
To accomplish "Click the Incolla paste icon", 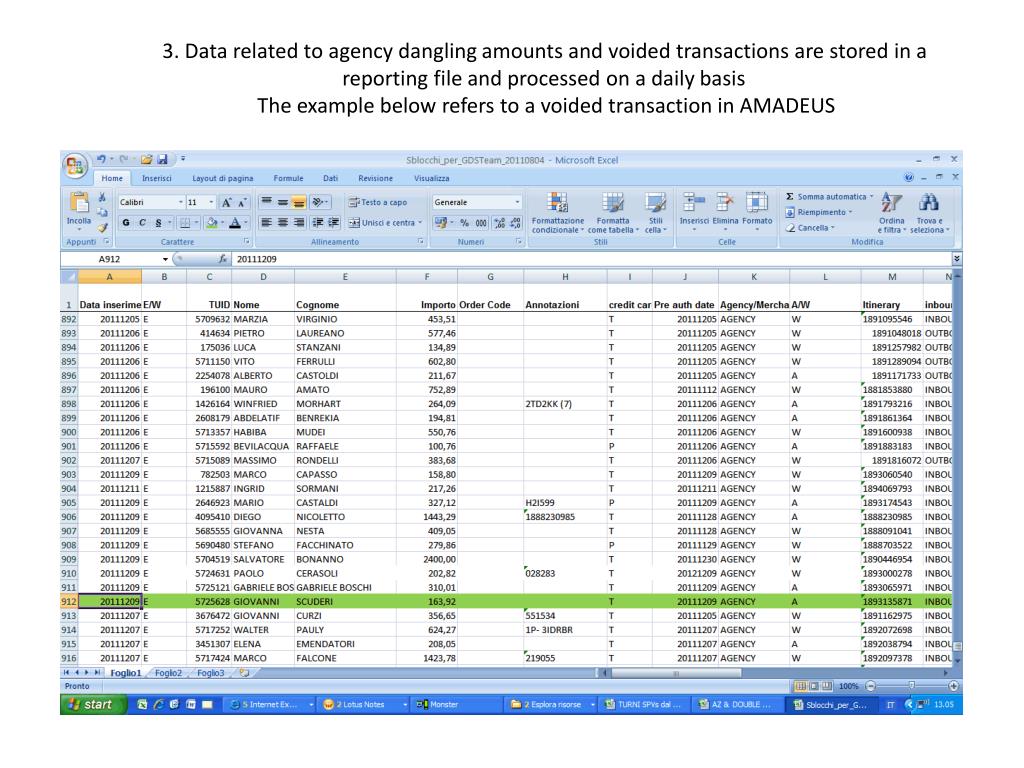I will [x=79, y=204].
